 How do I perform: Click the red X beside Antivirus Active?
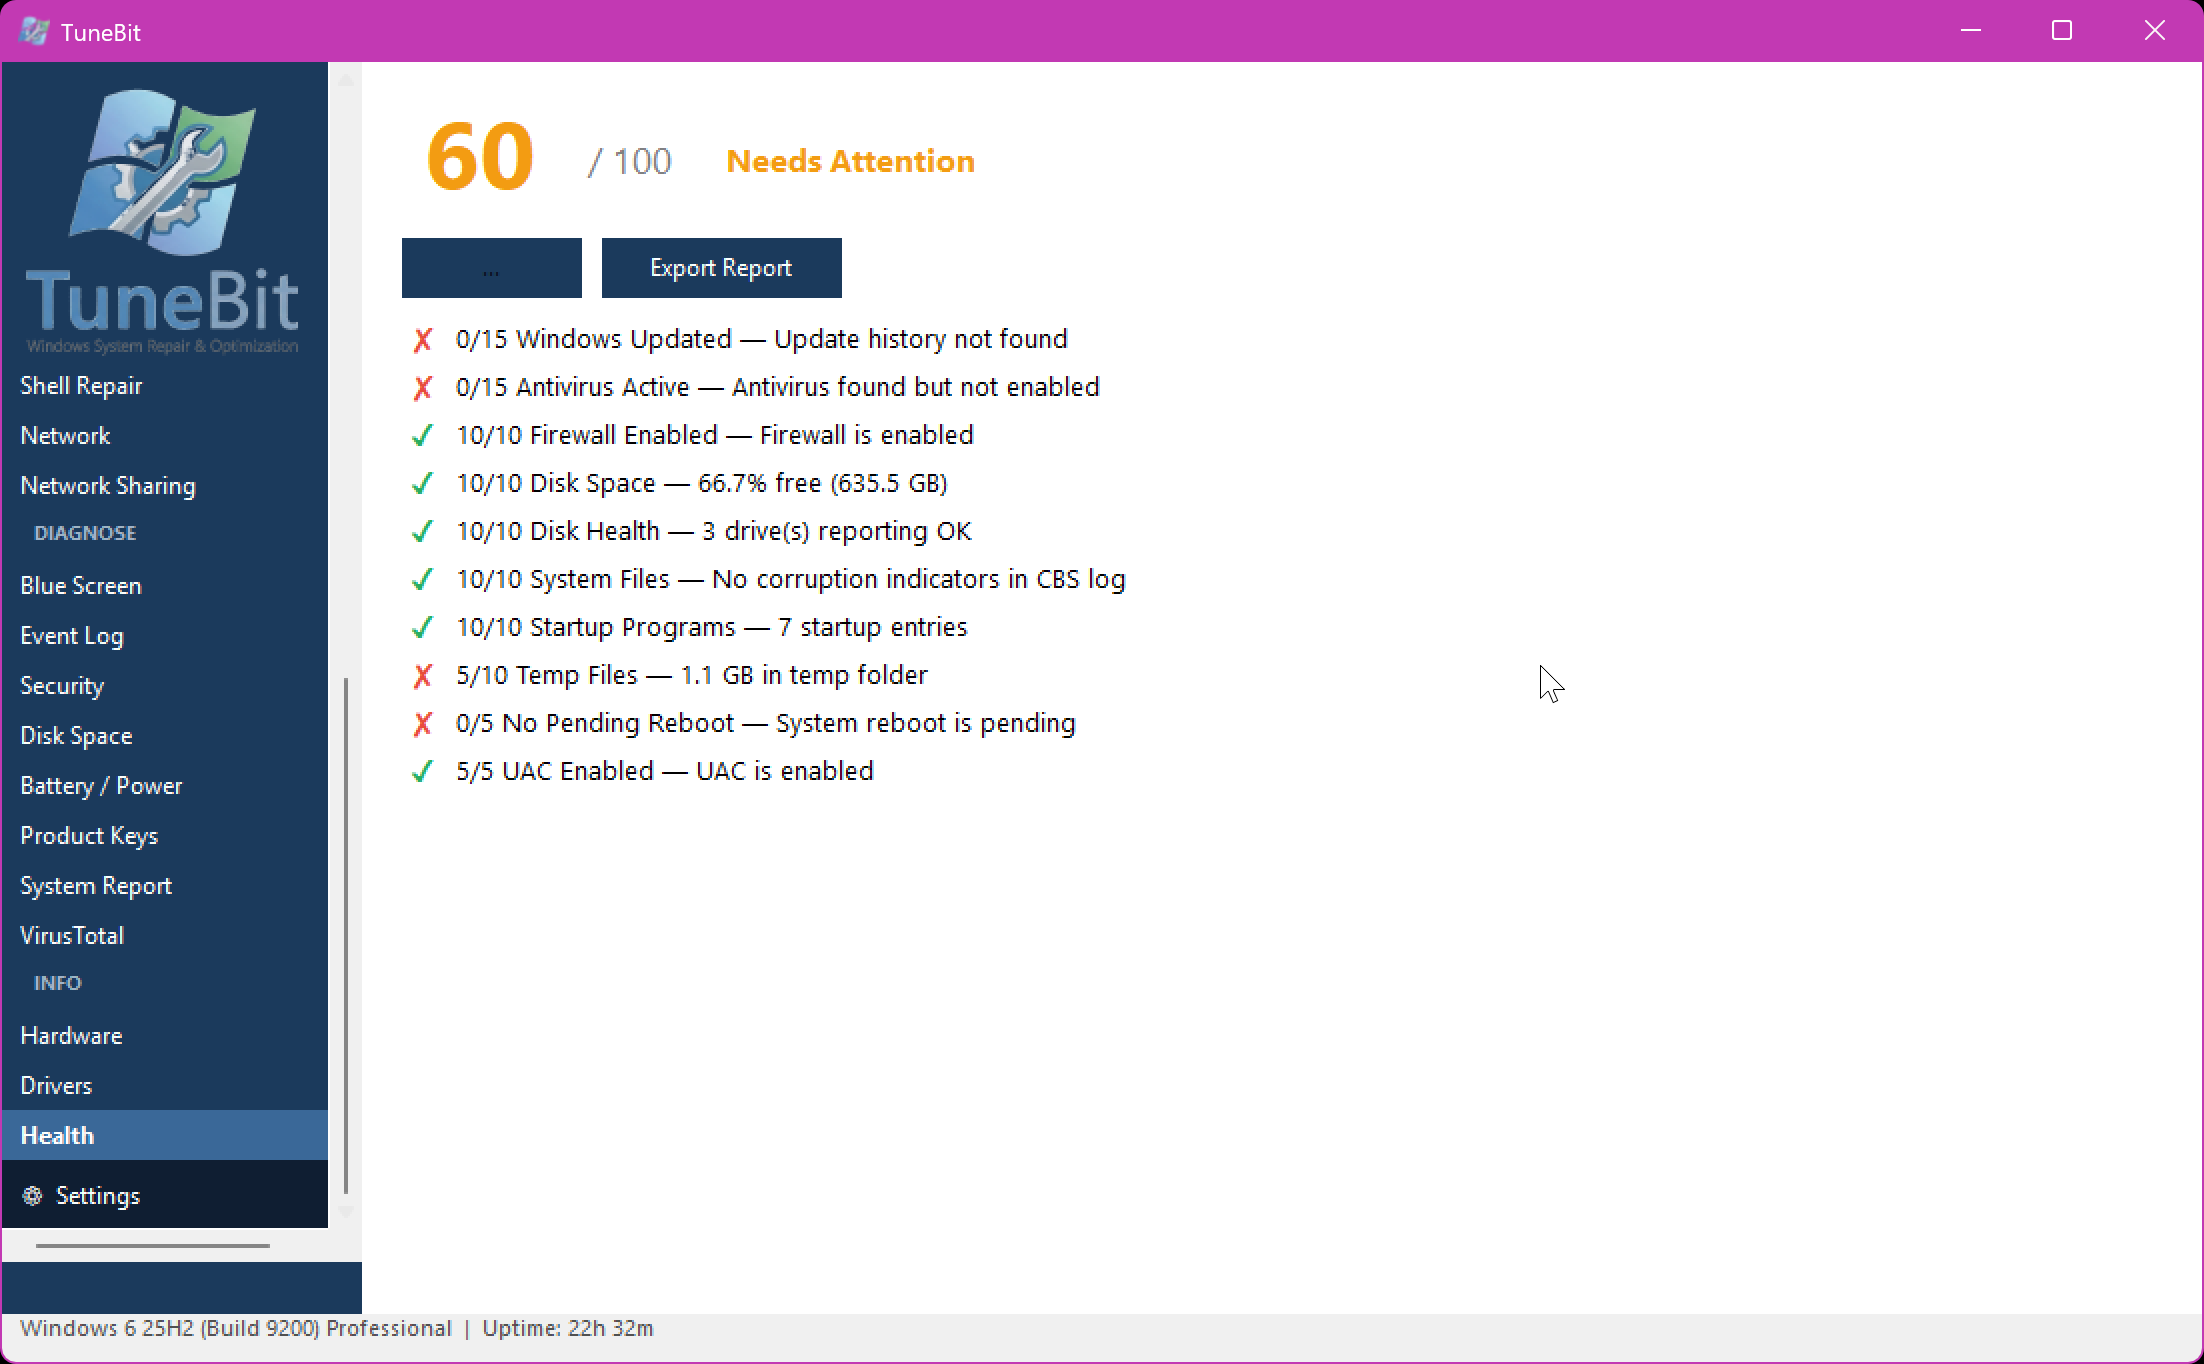pos(422,388)
